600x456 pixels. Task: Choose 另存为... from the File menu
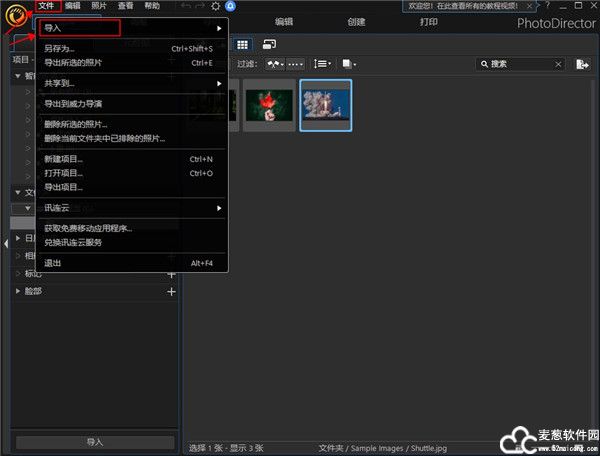pos(60,48)
